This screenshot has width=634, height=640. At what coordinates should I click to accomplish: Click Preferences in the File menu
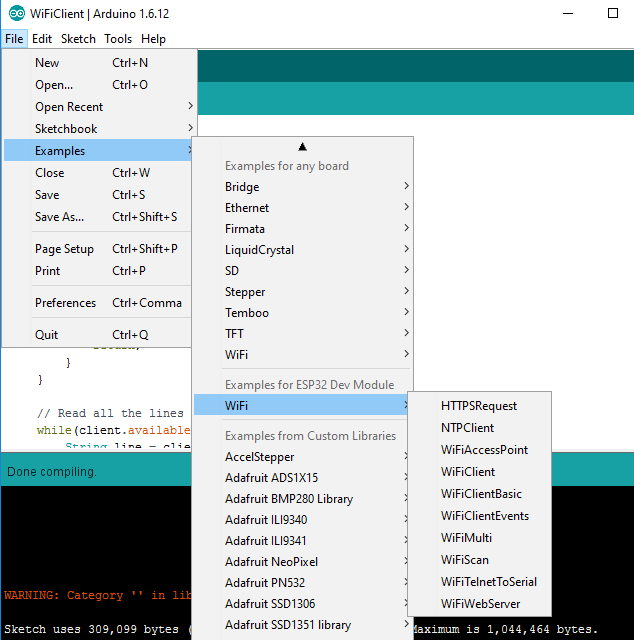(66, 303)
